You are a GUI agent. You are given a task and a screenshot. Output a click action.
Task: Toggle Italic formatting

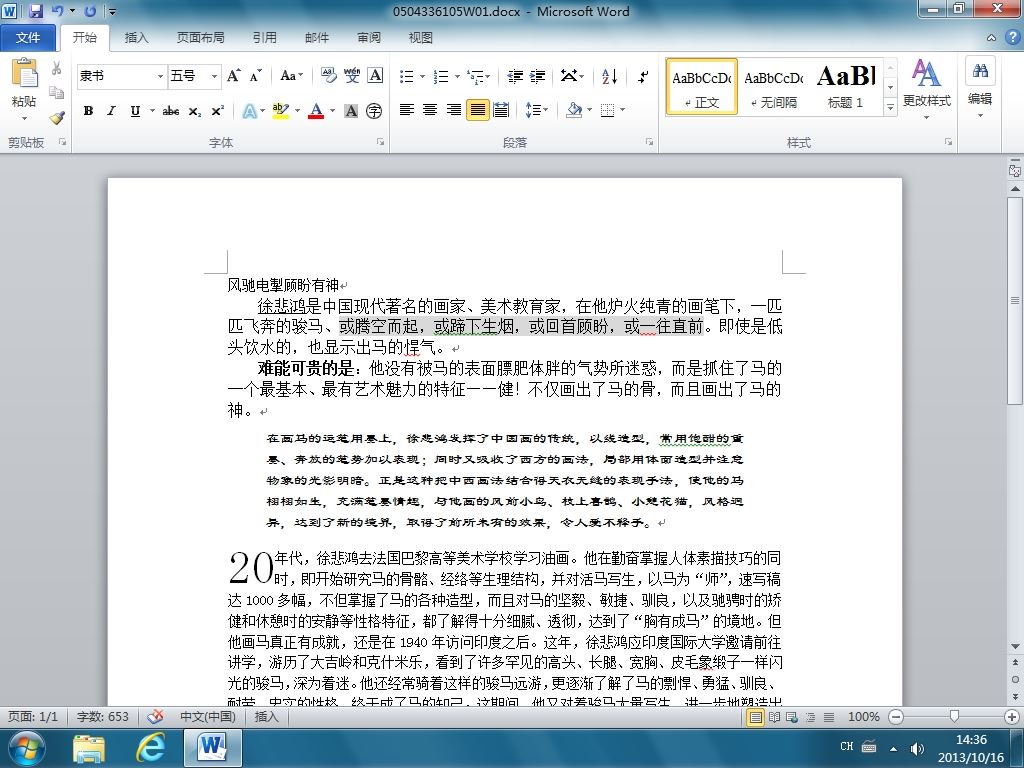[x=112, y=111]
